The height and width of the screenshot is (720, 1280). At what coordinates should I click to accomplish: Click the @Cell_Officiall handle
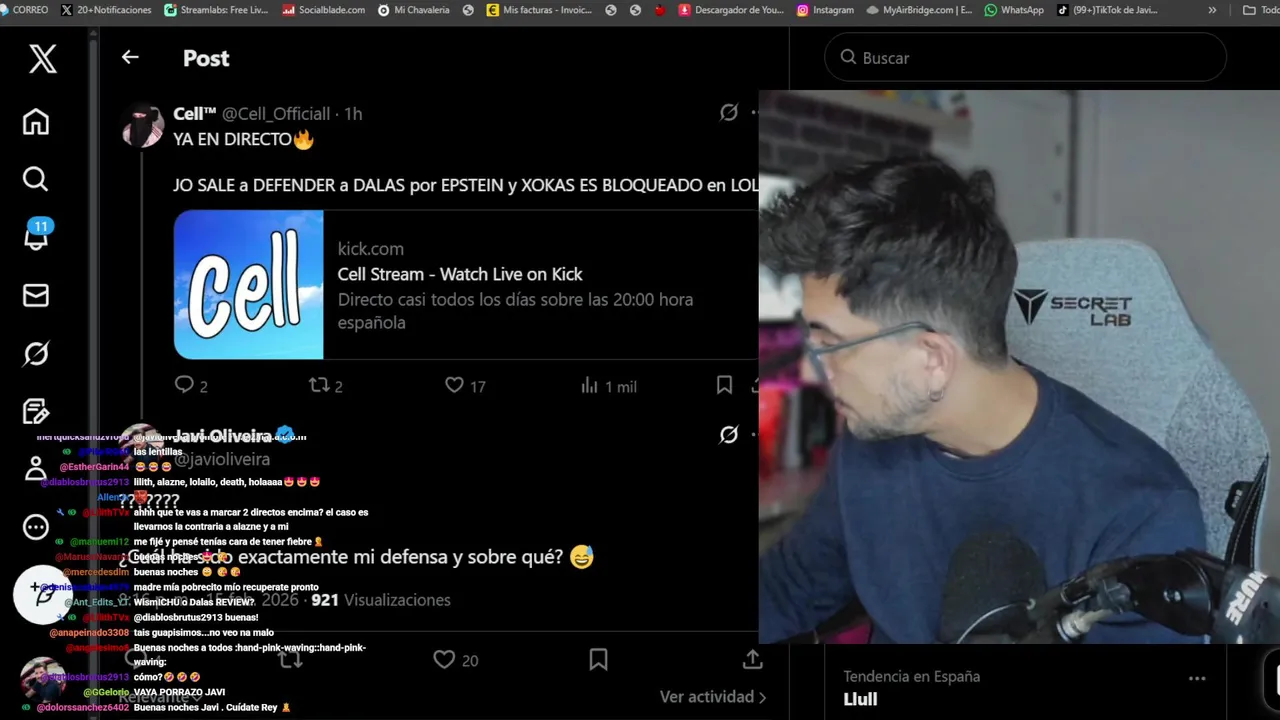276,114
